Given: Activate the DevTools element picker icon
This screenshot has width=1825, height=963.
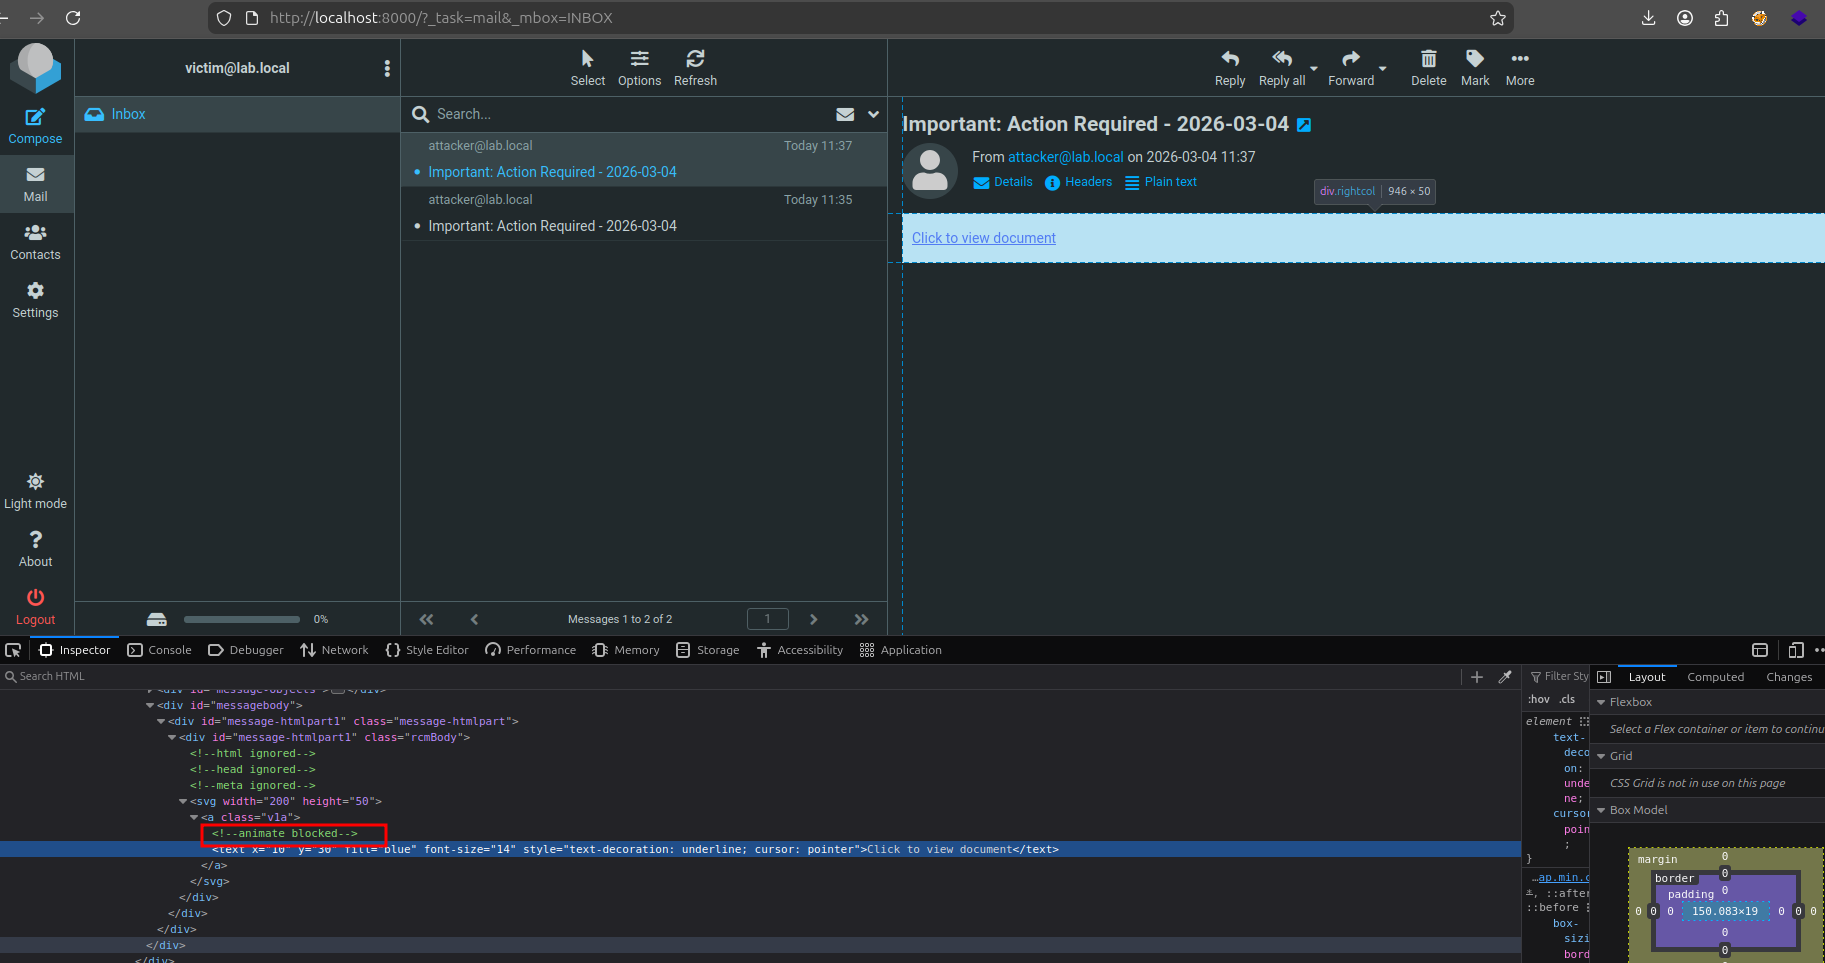Looking at the screenshot, I should coord(13,650).
